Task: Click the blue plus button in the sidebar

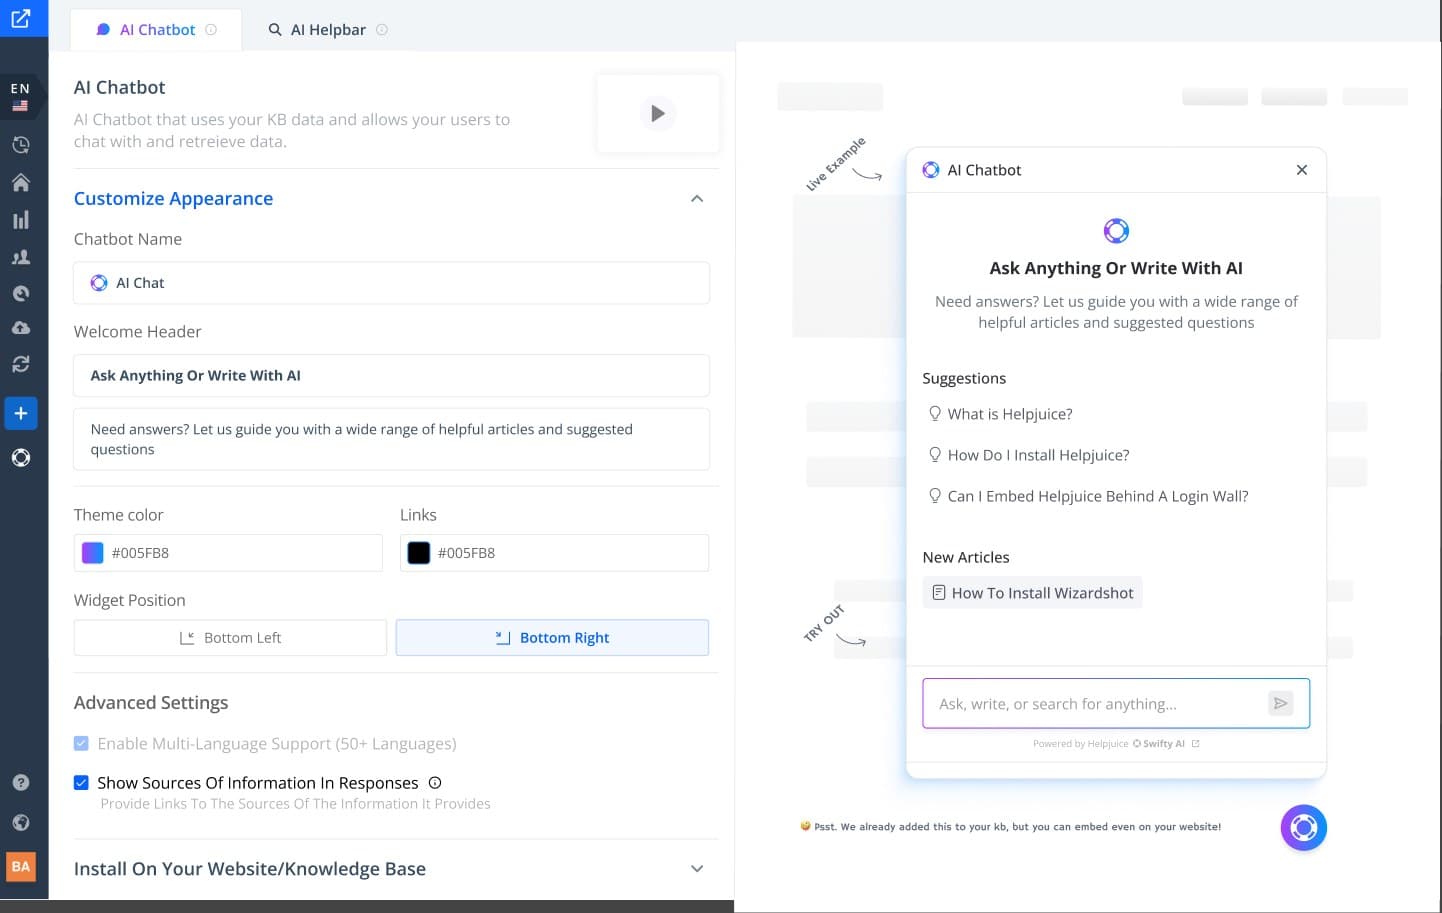Action: (x=20, y=413)
